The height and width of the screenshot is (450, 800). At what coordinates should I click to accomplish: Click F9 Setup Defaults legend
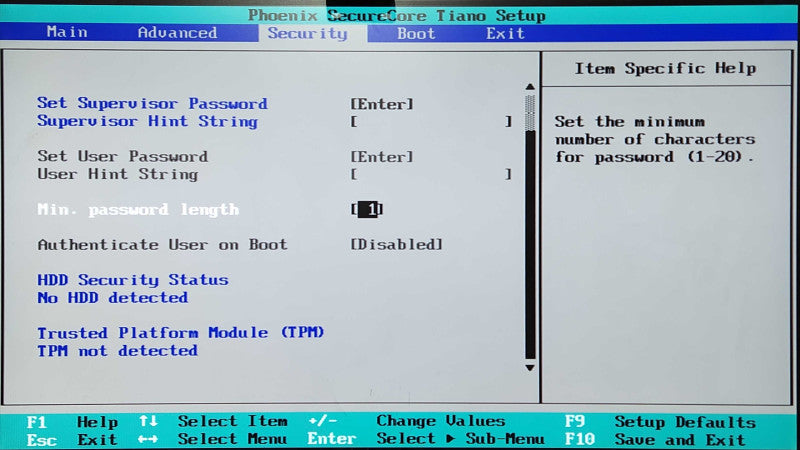[660, 422]
